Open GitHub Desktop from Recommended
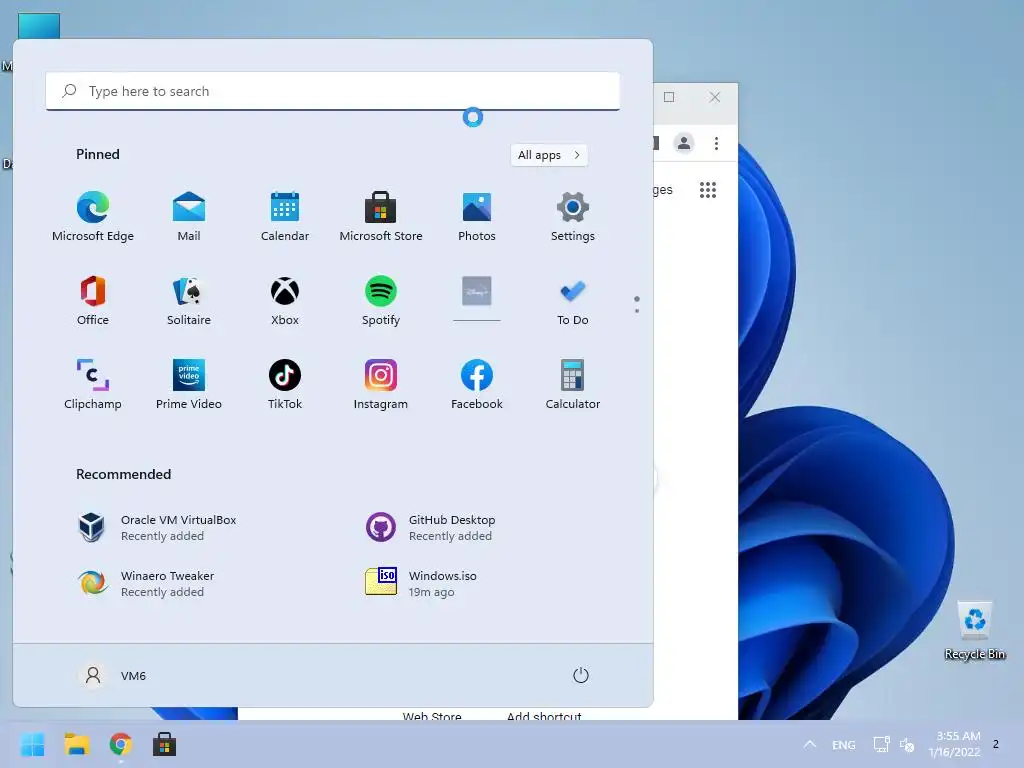Screen dimensions: 1024x768 (430, 527)
